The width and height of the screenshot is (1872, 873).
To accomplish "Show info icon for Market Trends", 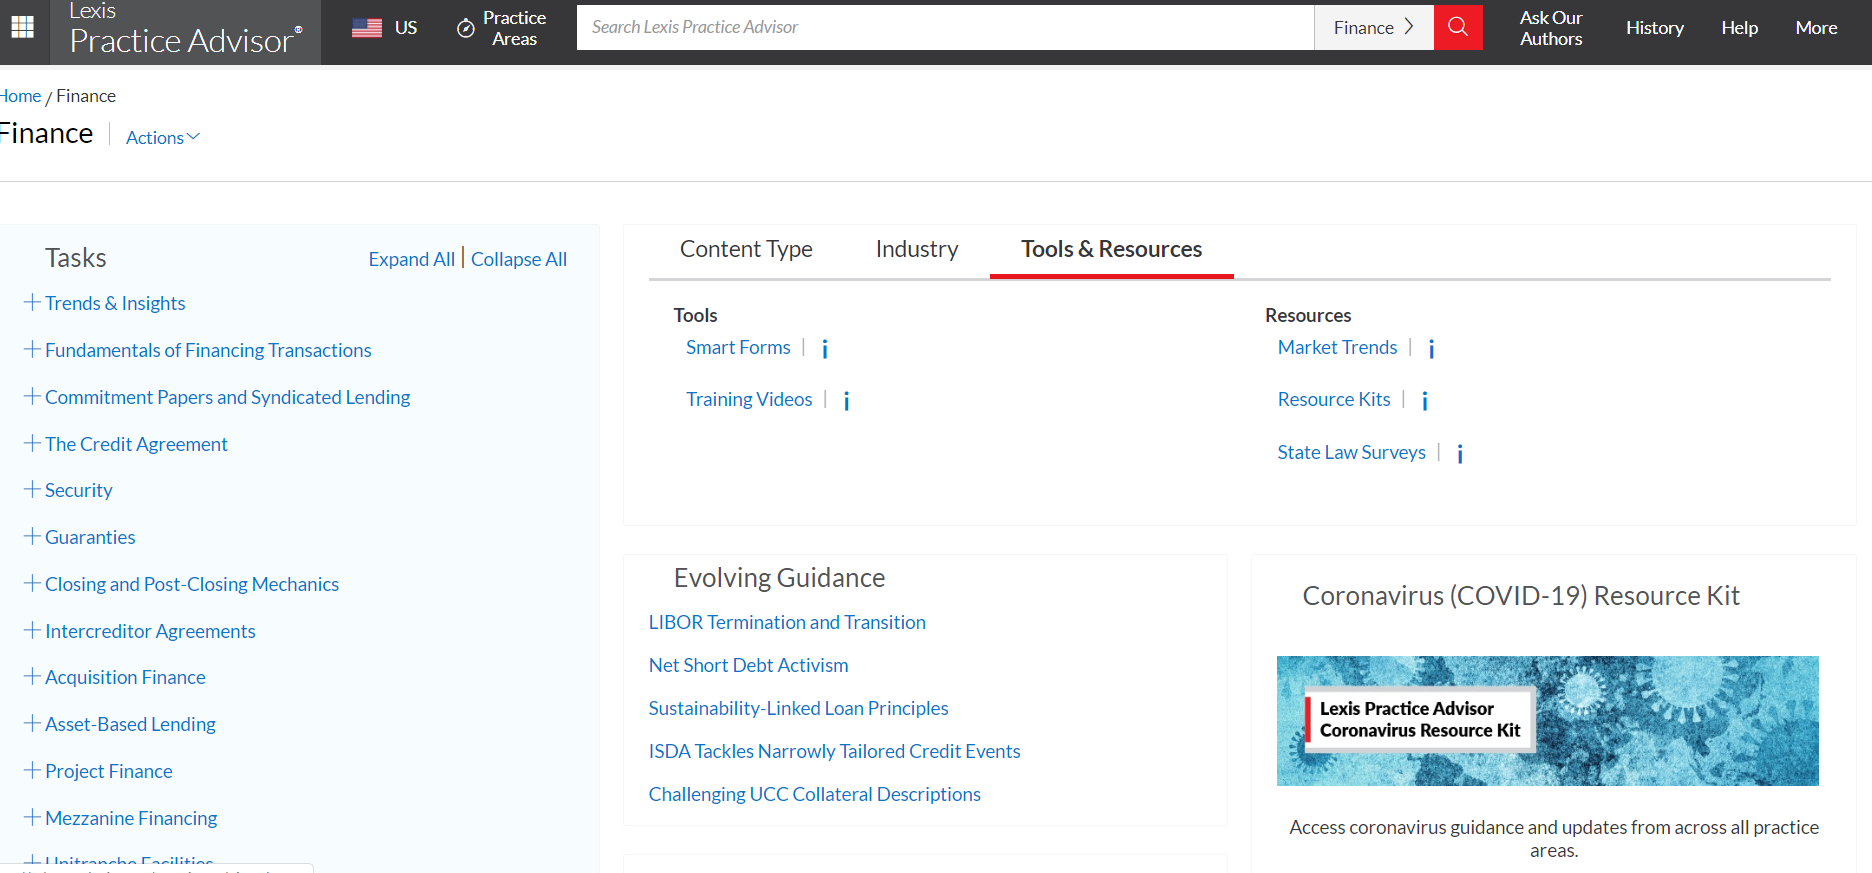I will pyautogui.click(x=1432, y=348).
